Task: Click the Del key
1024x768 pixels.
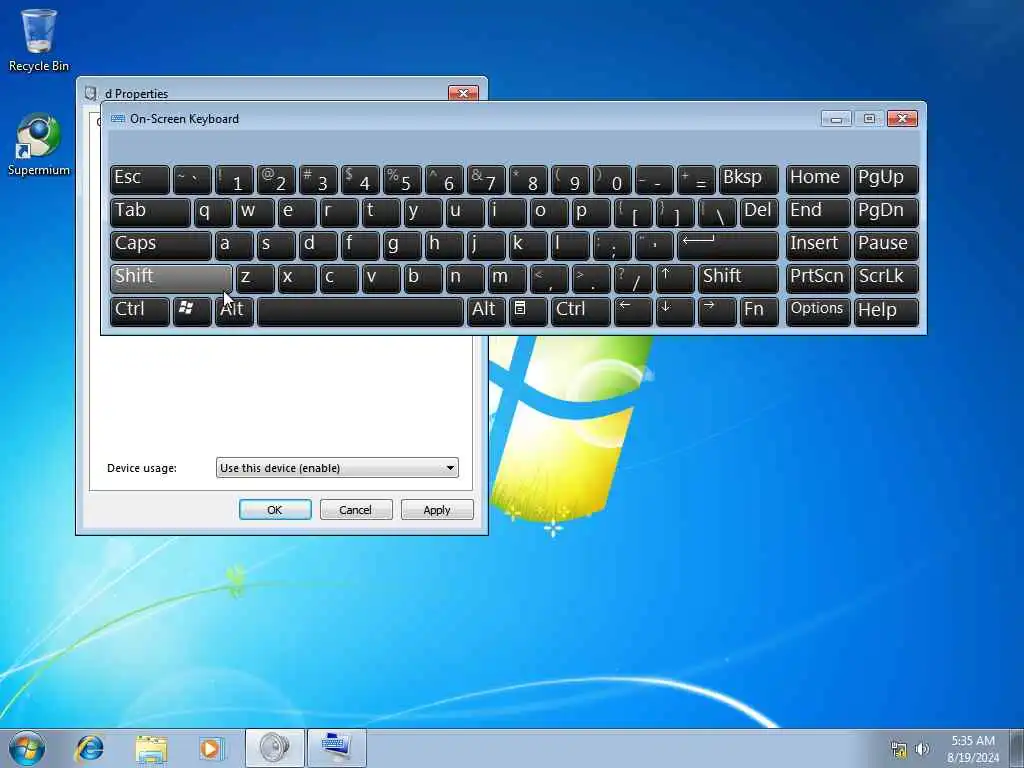Action: click(760, 213)
